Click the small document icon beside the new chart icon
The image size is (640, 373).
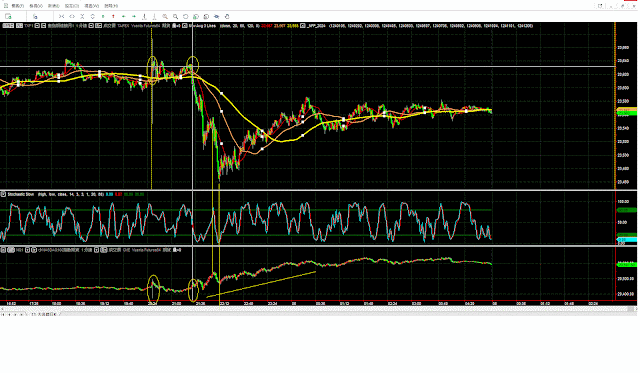(35, 16)
